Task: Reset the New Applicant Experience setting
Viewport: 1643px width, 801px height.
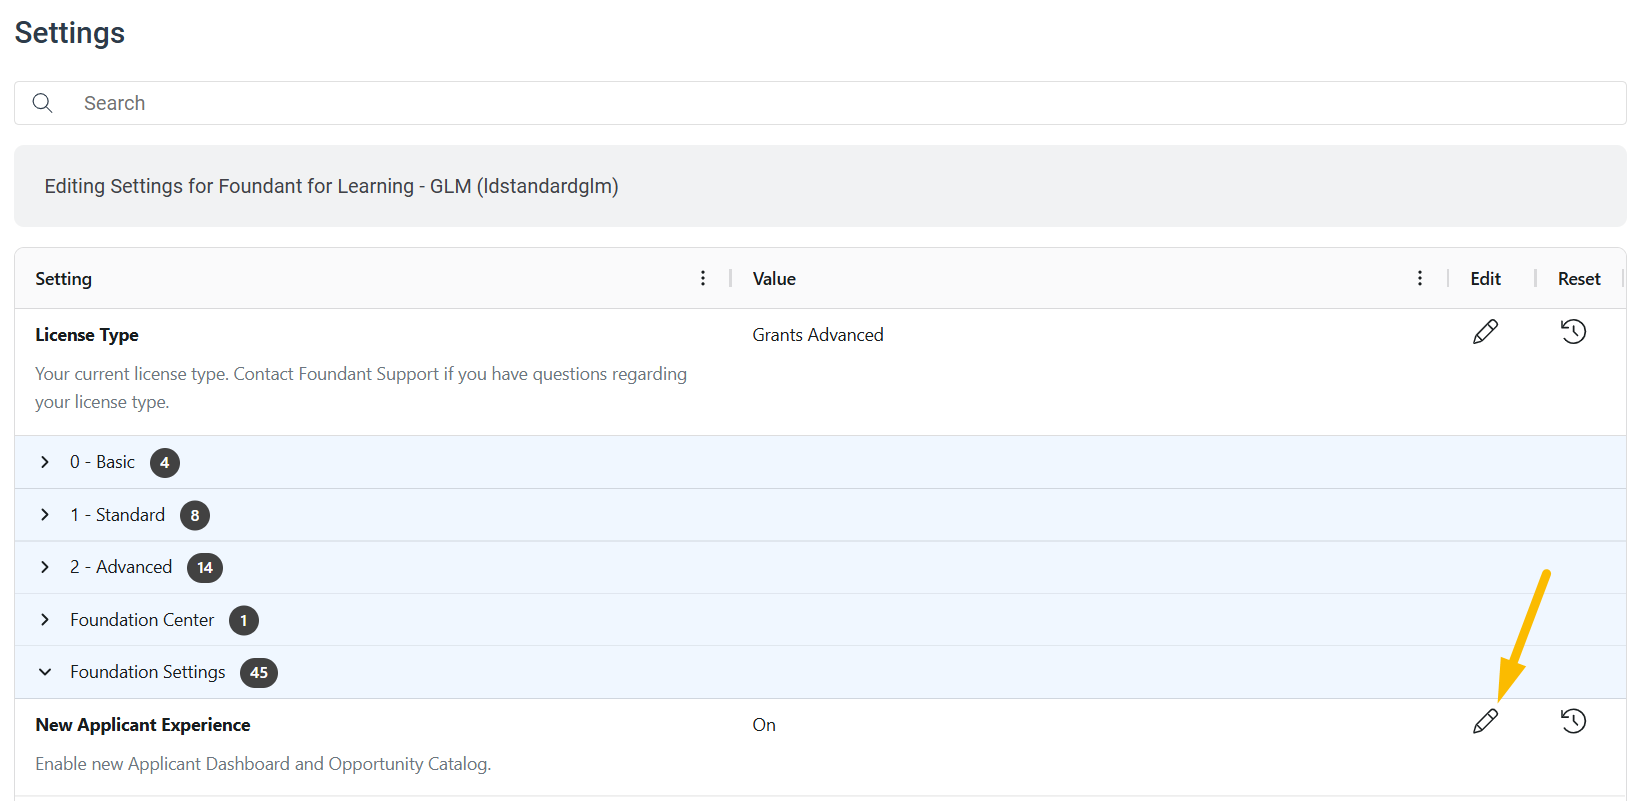Action: tap(1574, 721)
